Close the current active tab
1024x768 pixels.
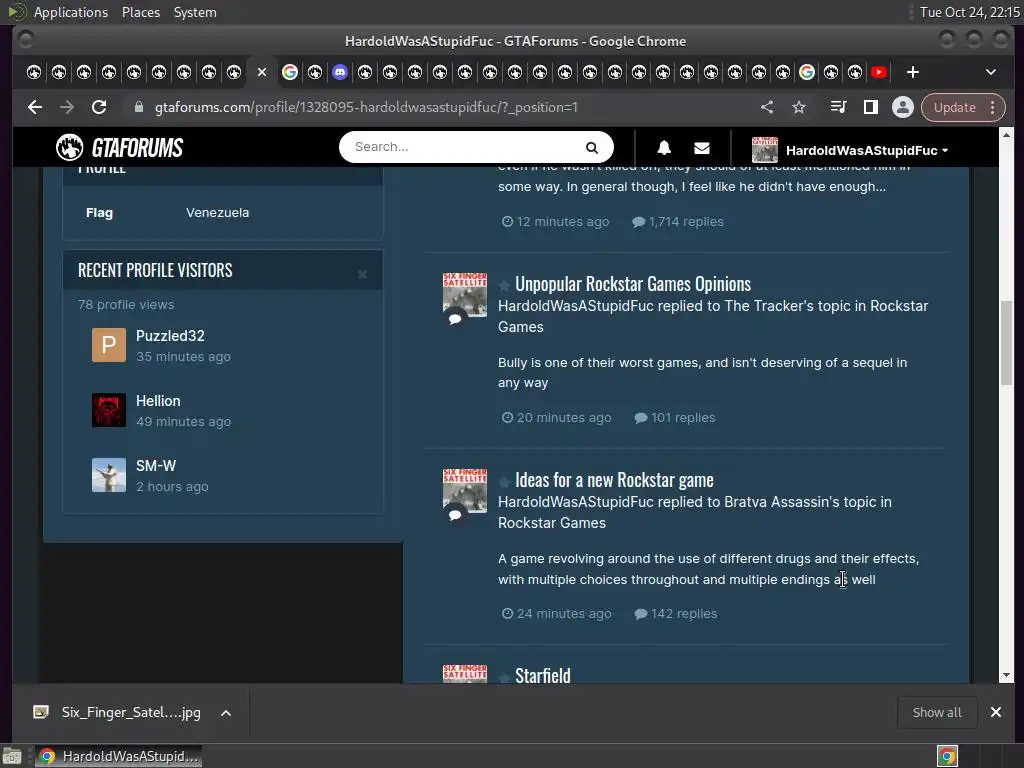point(262,72)
